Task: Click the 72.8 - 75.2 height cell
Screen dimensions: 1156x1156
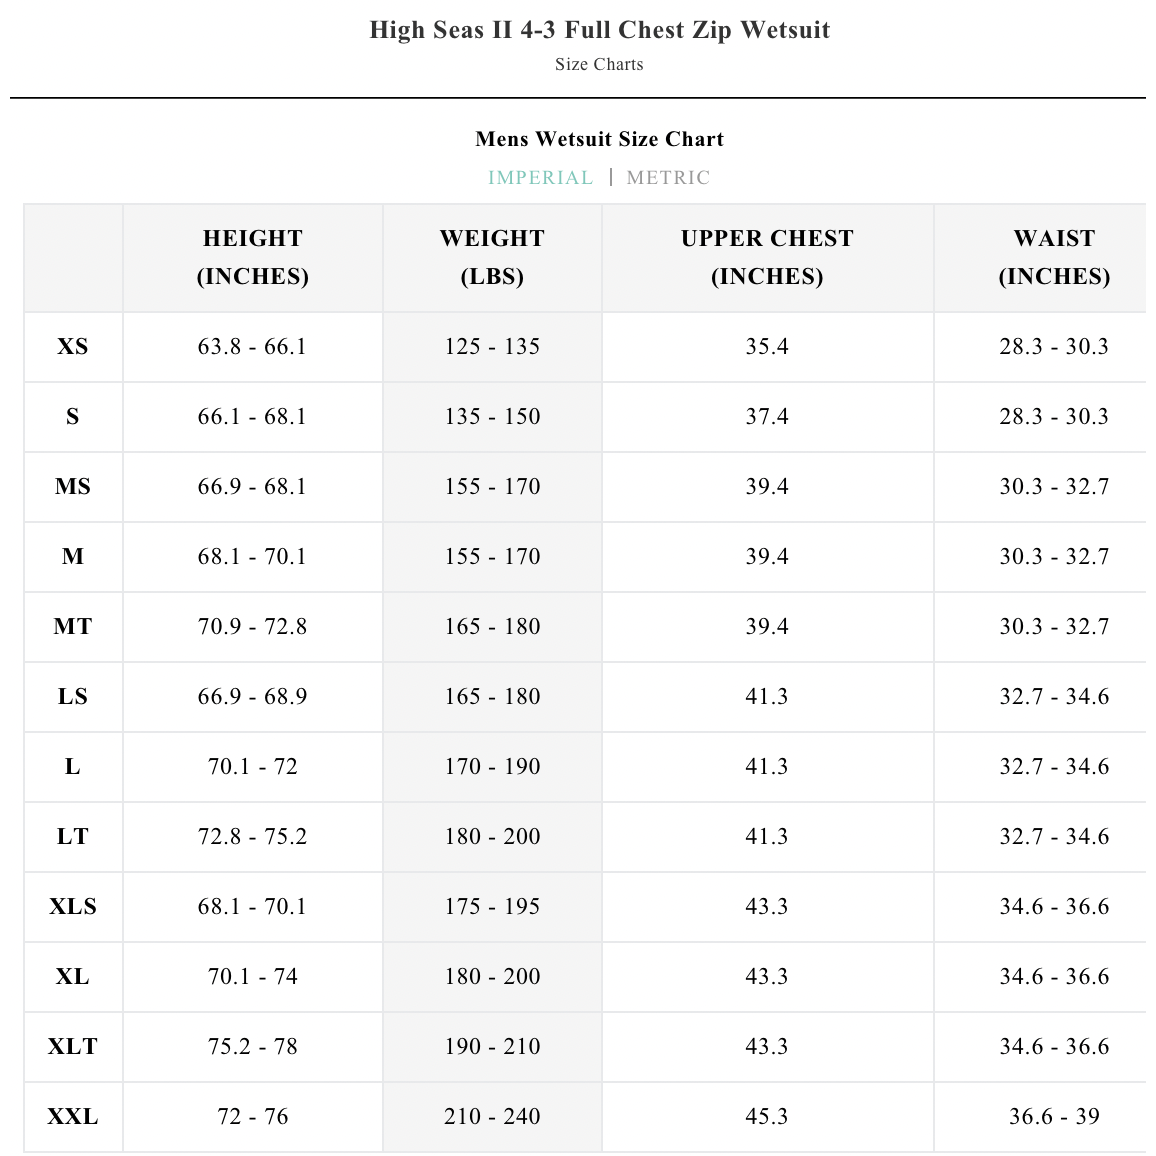Action: point(253,837)
